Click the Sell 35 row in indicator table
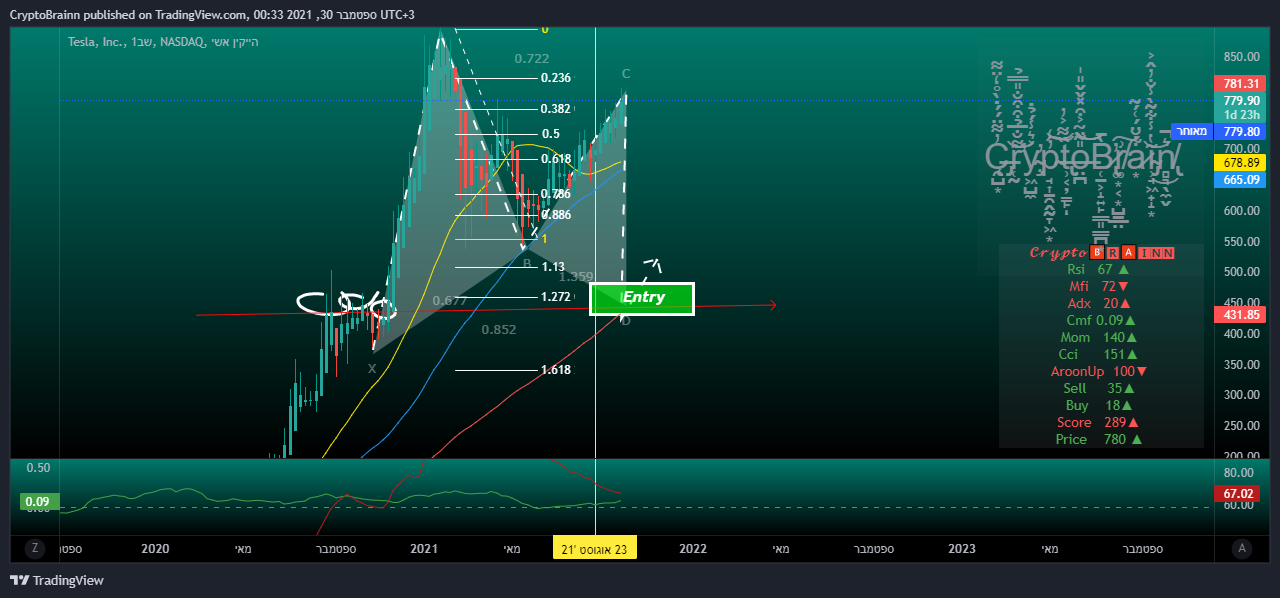The height and width of the screenshot is (598, 1280). [x=1098, y=388]
